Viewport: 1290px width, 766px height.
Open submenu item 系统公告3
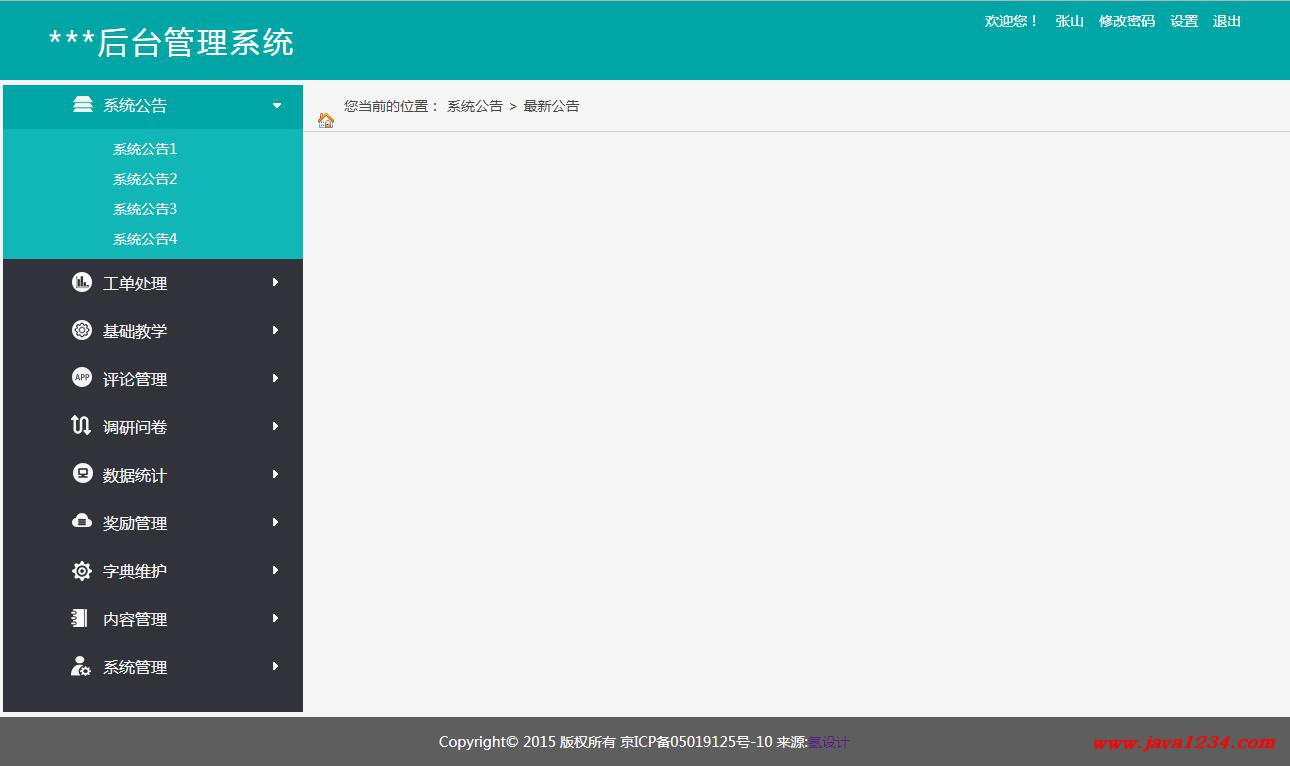145,209
